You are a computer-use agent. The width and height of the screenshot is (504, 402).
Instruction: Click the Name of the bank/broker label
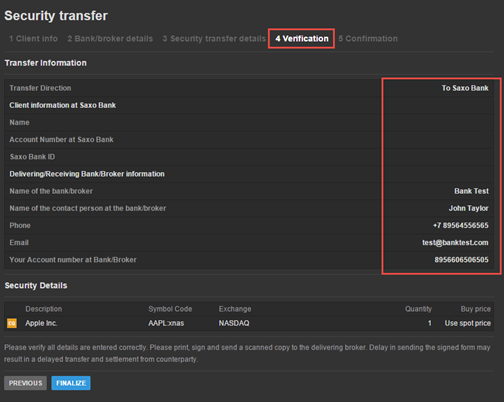pos(51,191)
